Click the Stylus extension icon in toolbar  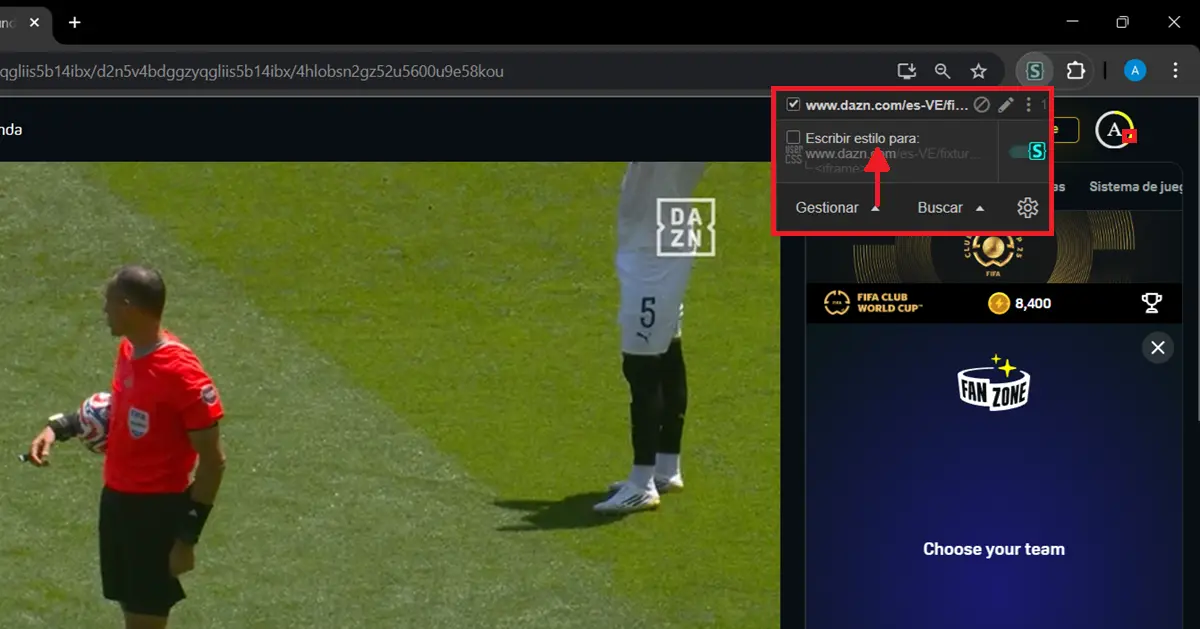[x=1035, y=71]
